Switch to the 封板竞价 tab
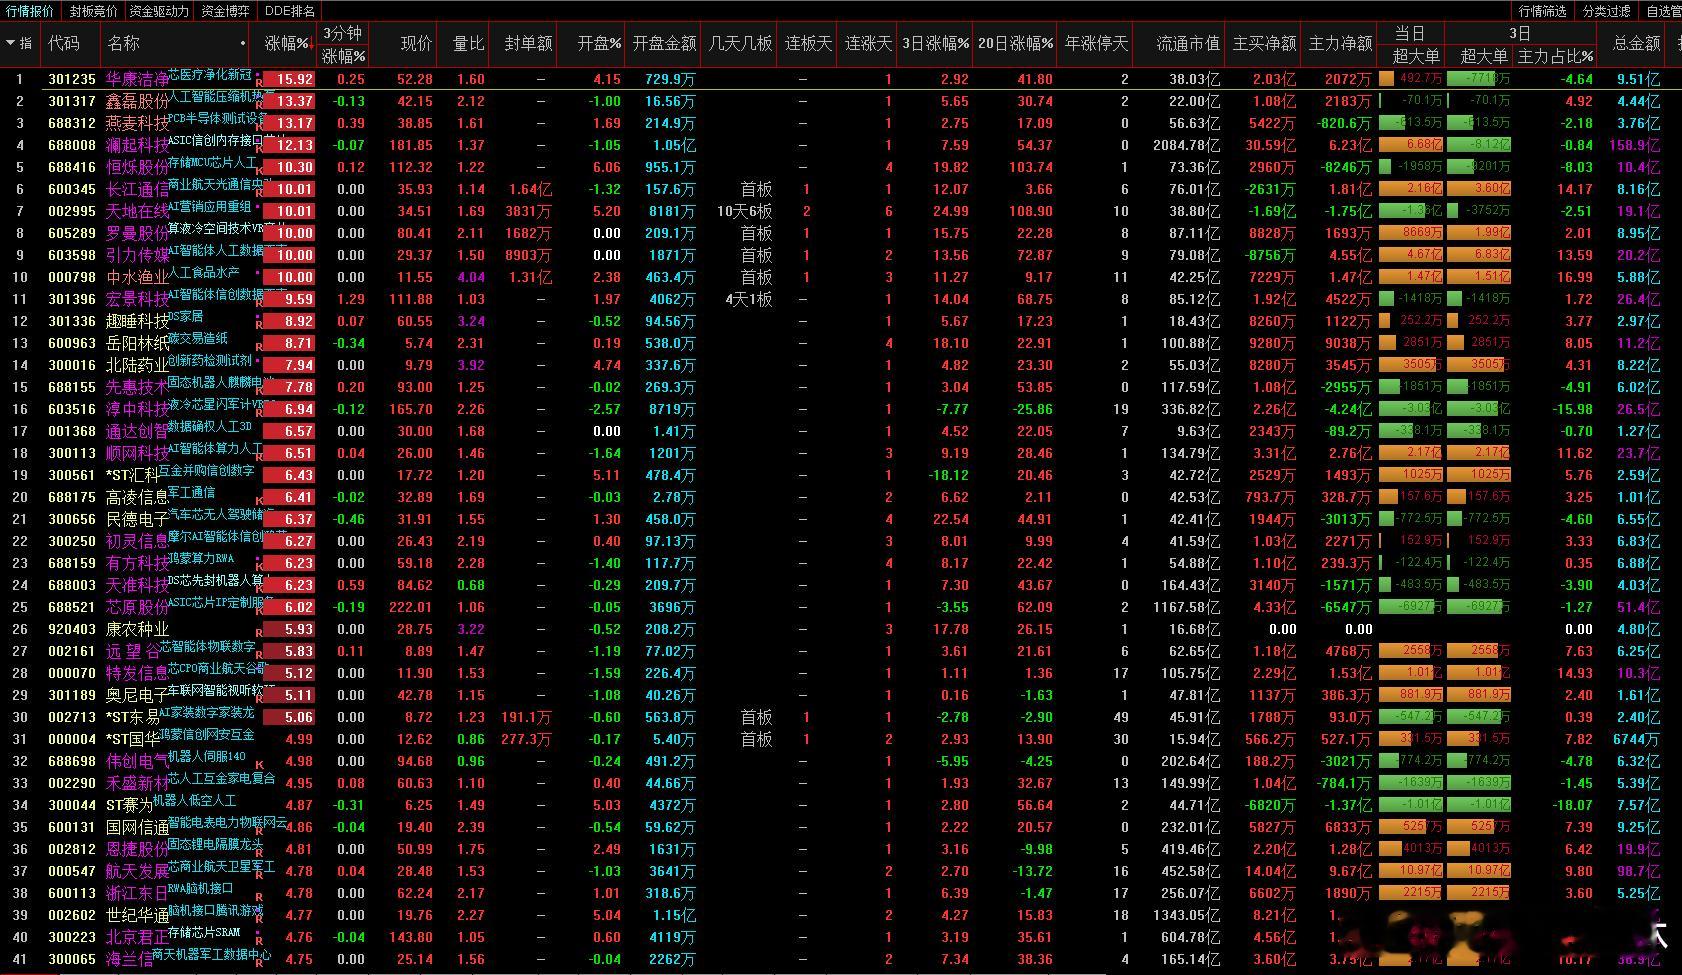 [93, 11]
